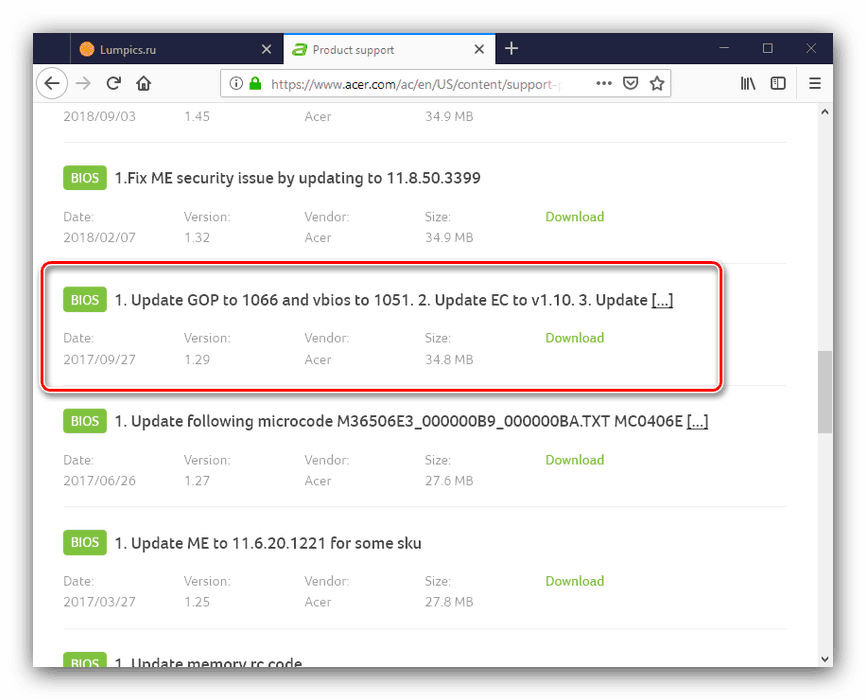This screenshot has width=866, height=700.
Task: Select the Product support tab
Action: (389, 49)
